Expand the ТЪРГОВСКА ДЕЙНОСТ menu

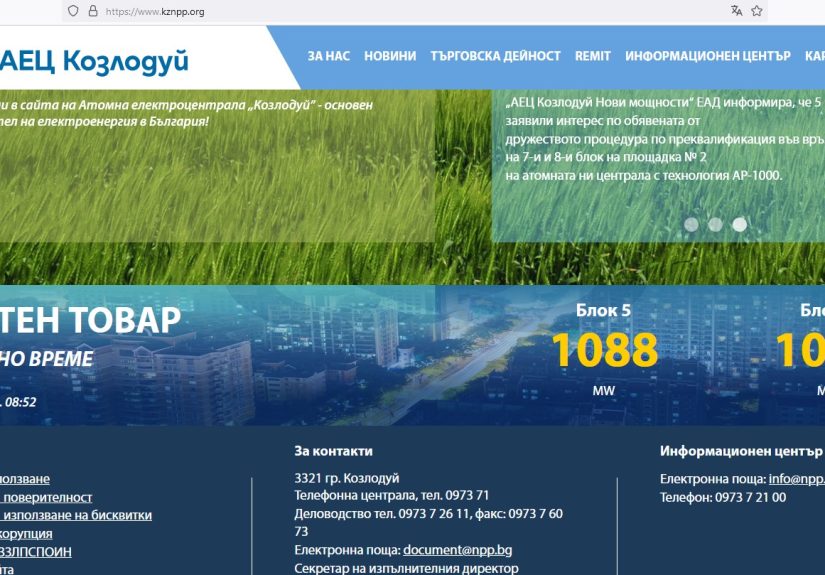pyautogui.click(x=495, y=56)
